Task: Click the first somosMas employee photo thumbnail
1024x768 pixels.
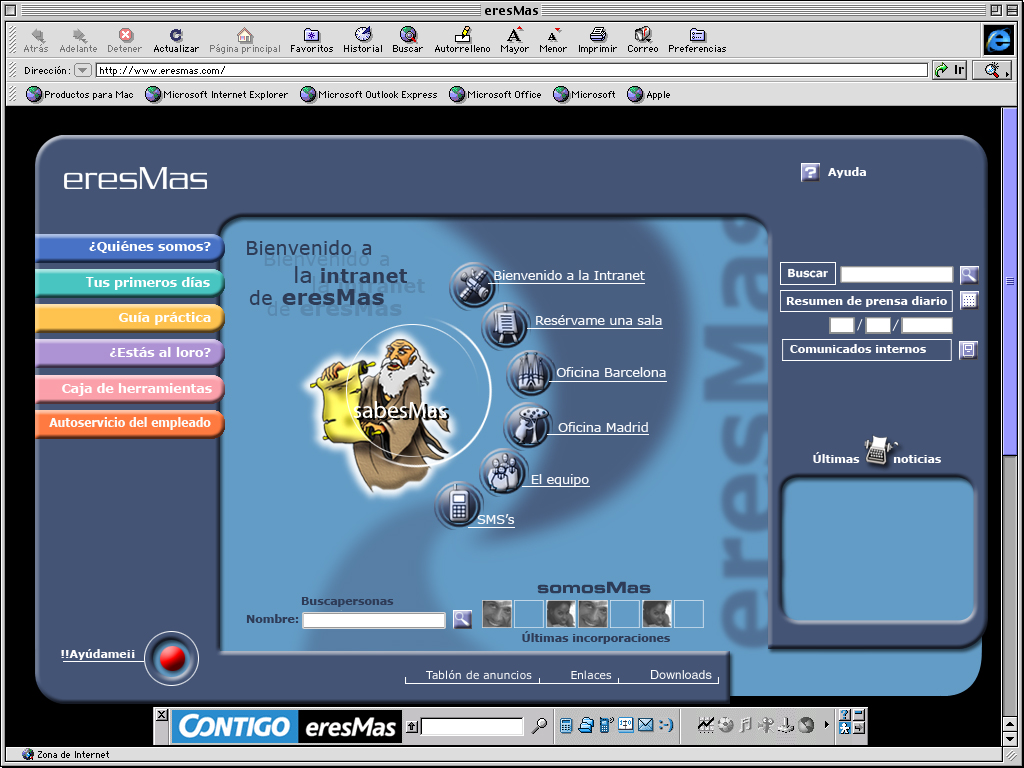Action: 497,614
